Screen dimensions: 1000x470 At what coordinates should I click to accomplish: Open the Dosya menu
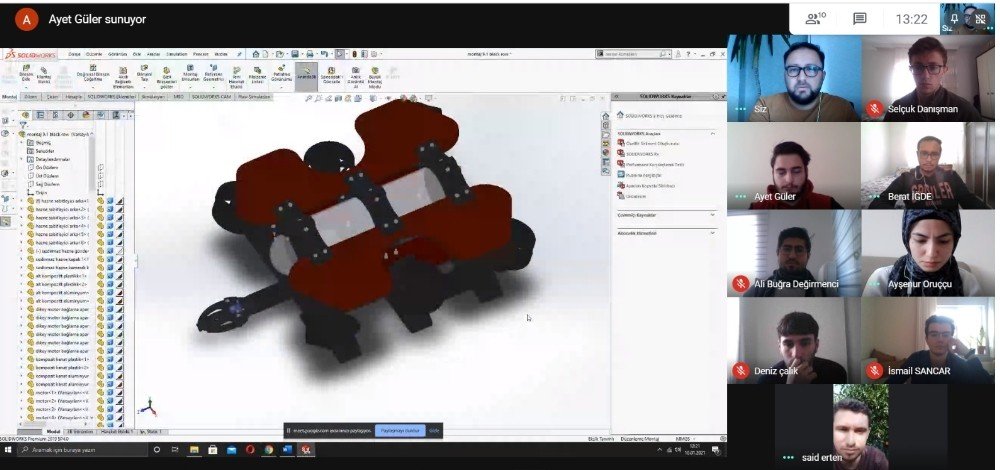point(75,54)
